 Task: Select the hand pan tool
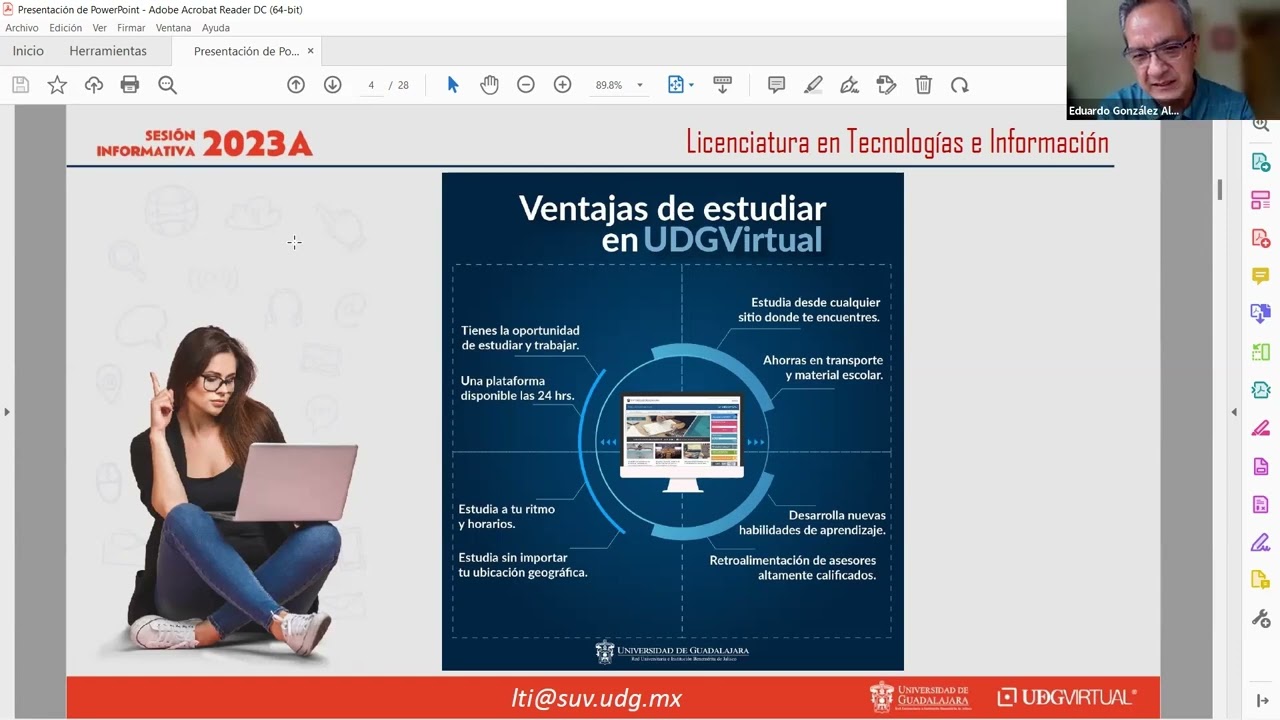489,85
